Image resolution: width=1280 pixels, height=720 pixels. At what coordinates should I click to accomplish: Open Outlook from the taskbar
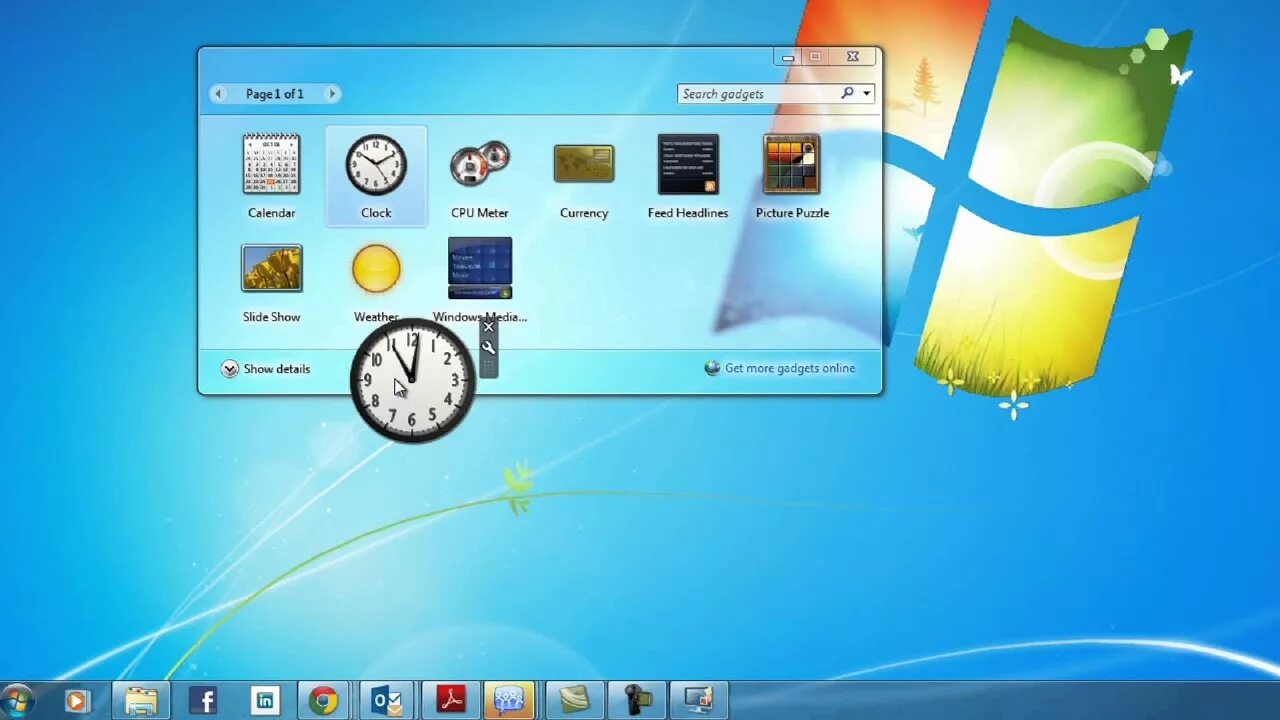point(386,701)
